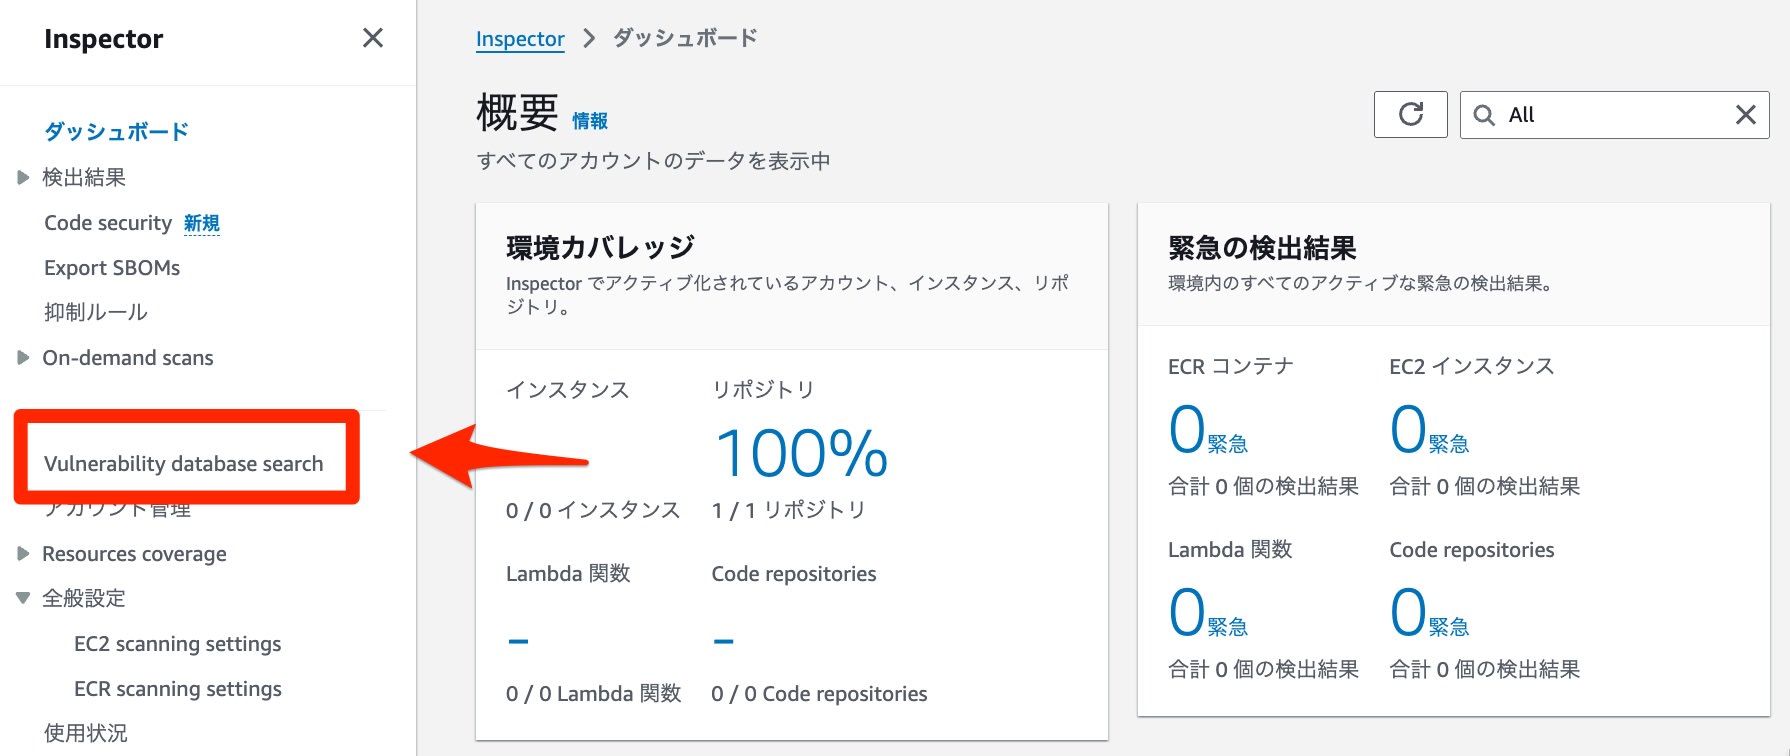Expand the 検出結果 section arrow
Screen dimensions: 1790x756
tap(23, 178)
